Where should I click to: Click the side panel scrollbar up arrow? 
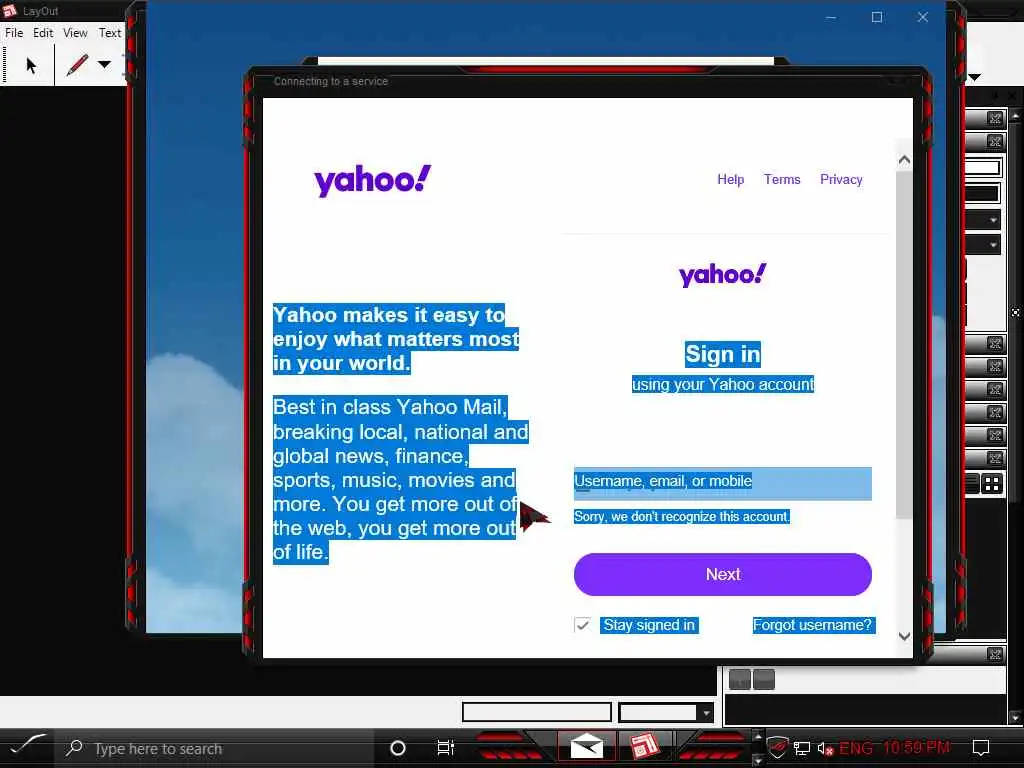pos(1016,116)
